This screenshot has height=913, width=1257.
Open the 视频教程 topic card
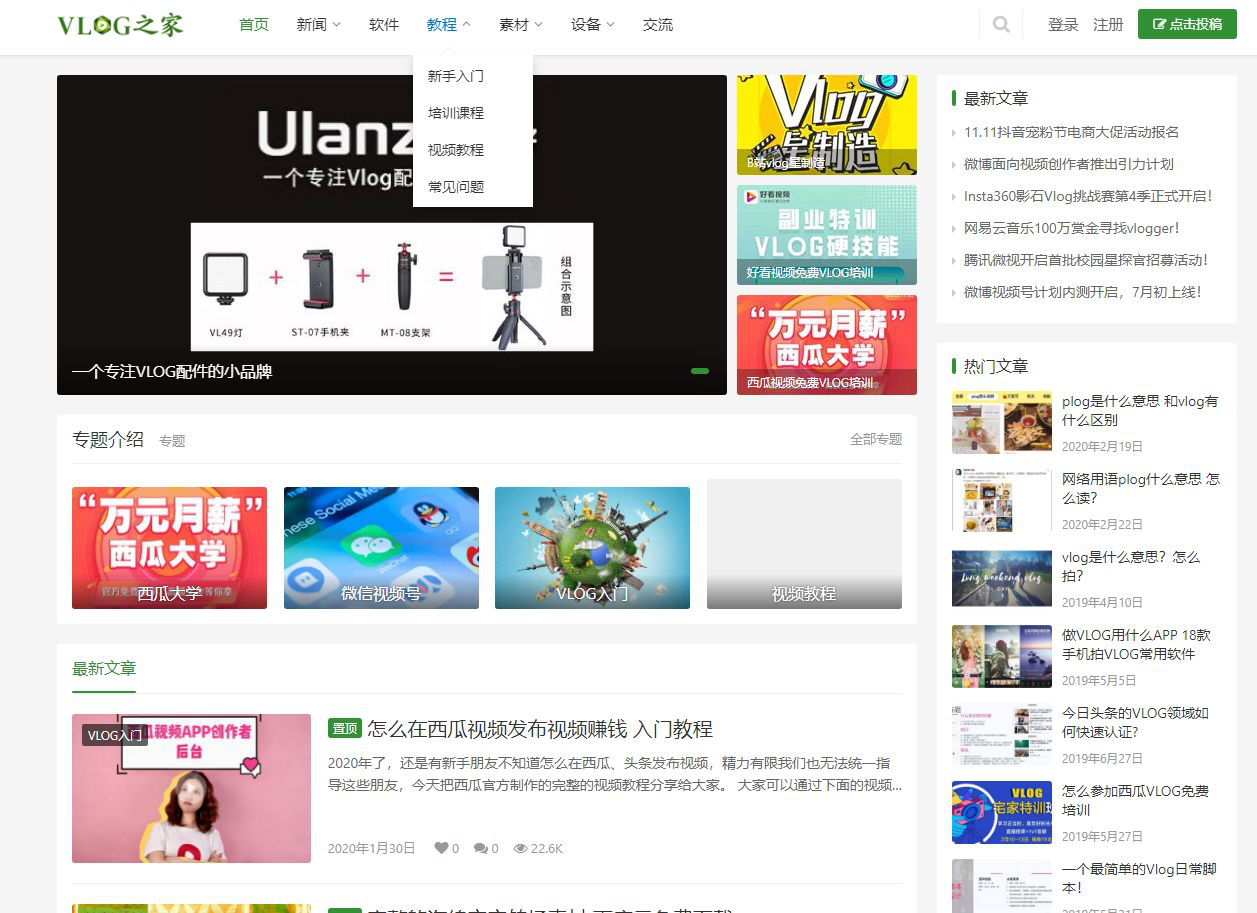click(x=804, y=544)
